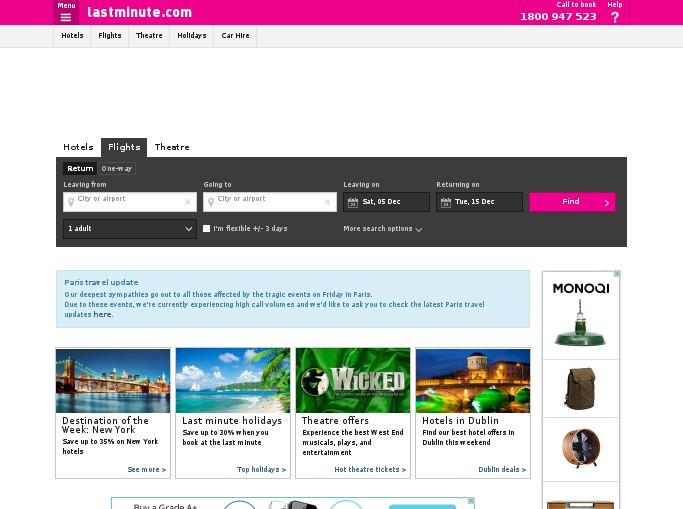Open the Wicked theatre thumbnail
This screenshot has width=683, height=509.
pos(353,381)
